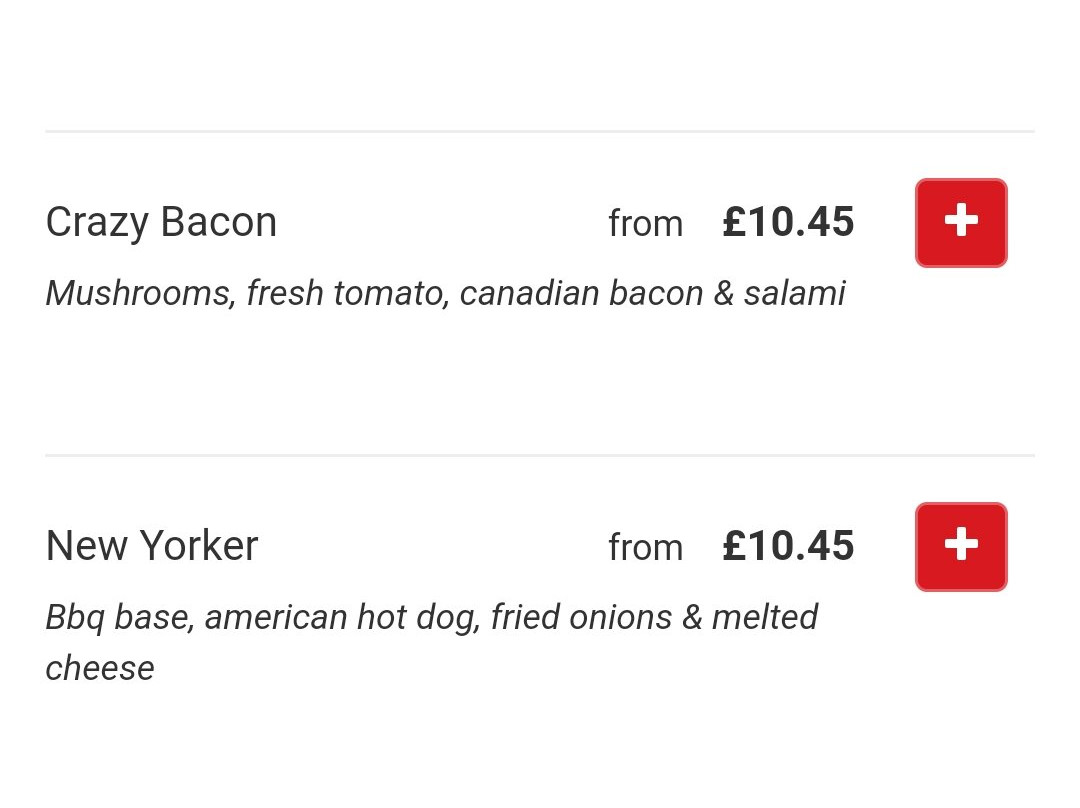Click 'from' label beside New Yorker price
The width and height of the screenshot is (1080, 808).
pos(645,547)
